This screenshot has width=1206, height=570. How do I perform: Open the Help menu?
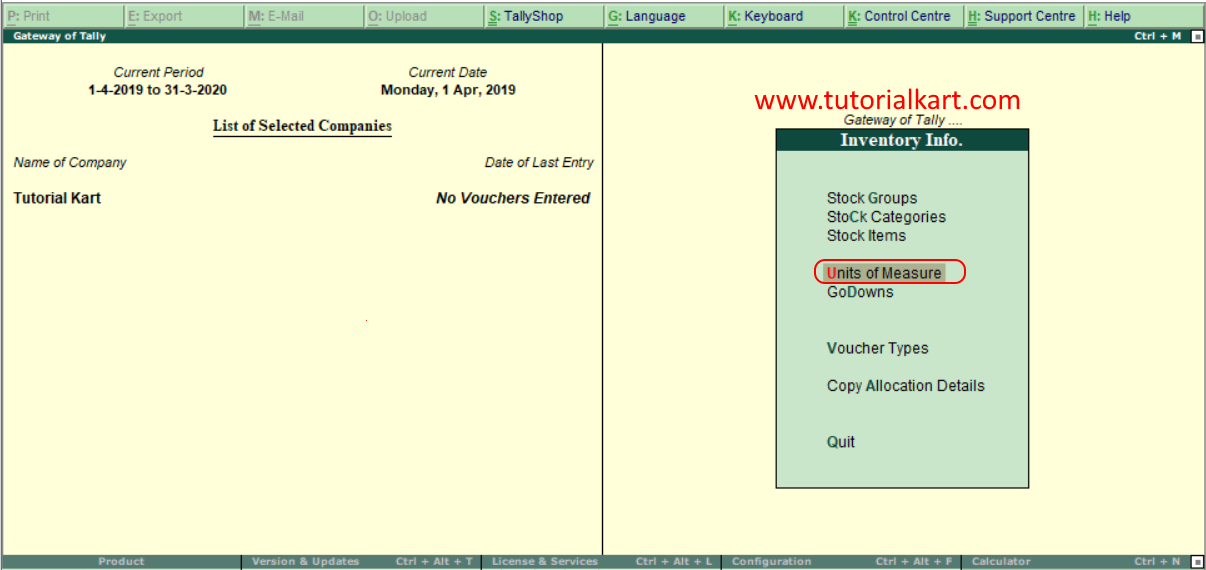[x=1145, y=16]
